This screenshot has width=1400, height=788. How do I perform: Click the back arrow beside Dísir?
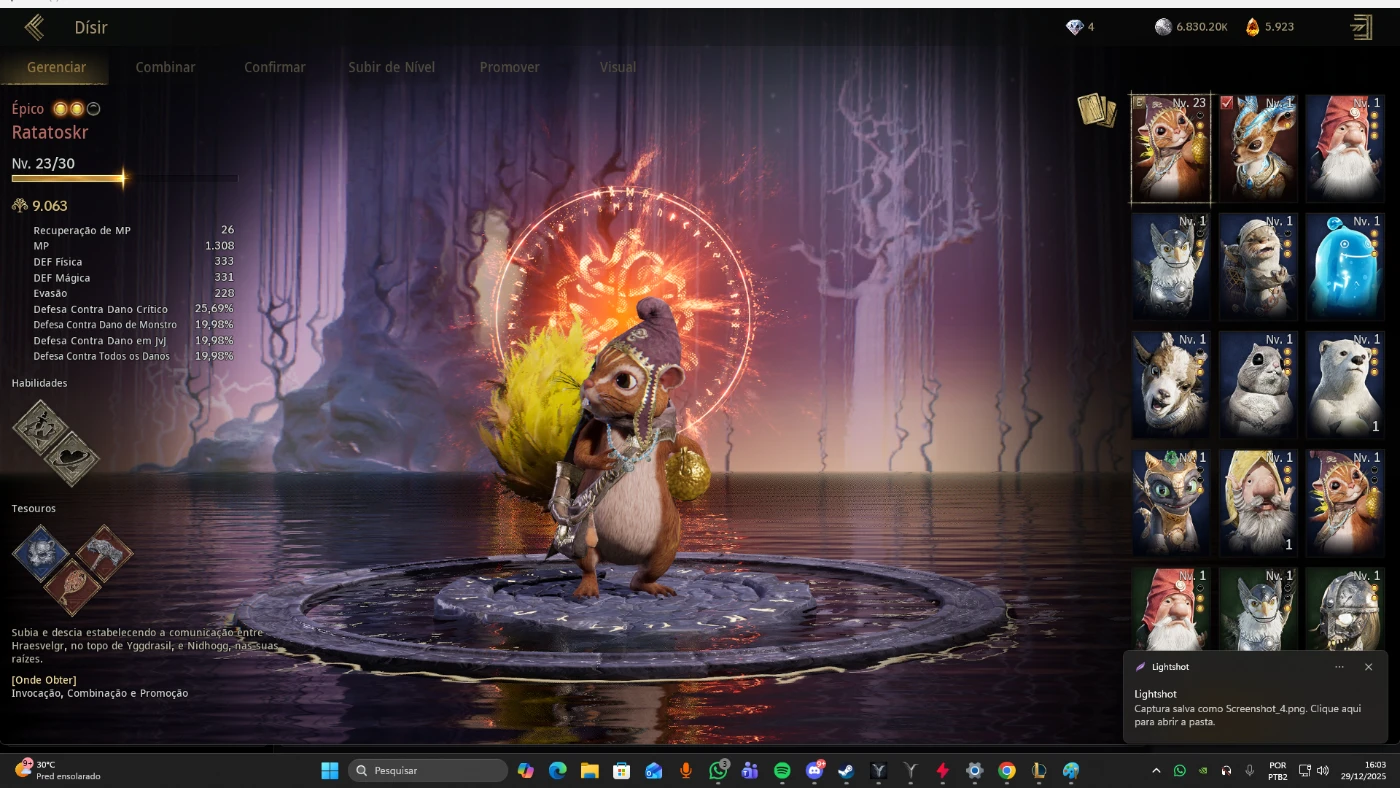pos(34,27)
